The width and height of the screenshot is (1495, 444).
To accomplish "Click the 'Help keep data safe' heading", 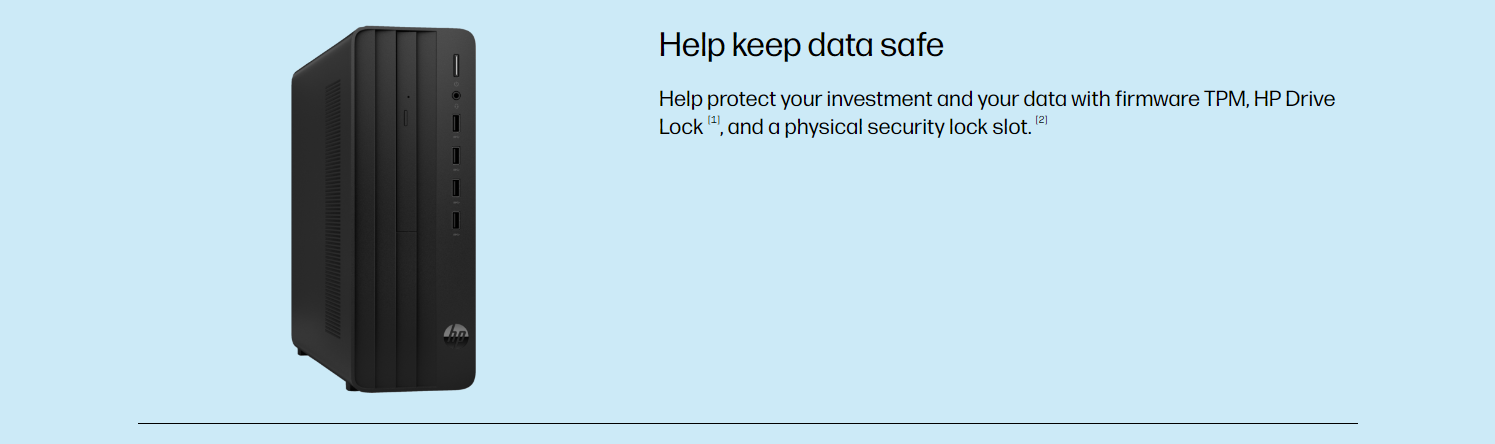I will point(801,45).
